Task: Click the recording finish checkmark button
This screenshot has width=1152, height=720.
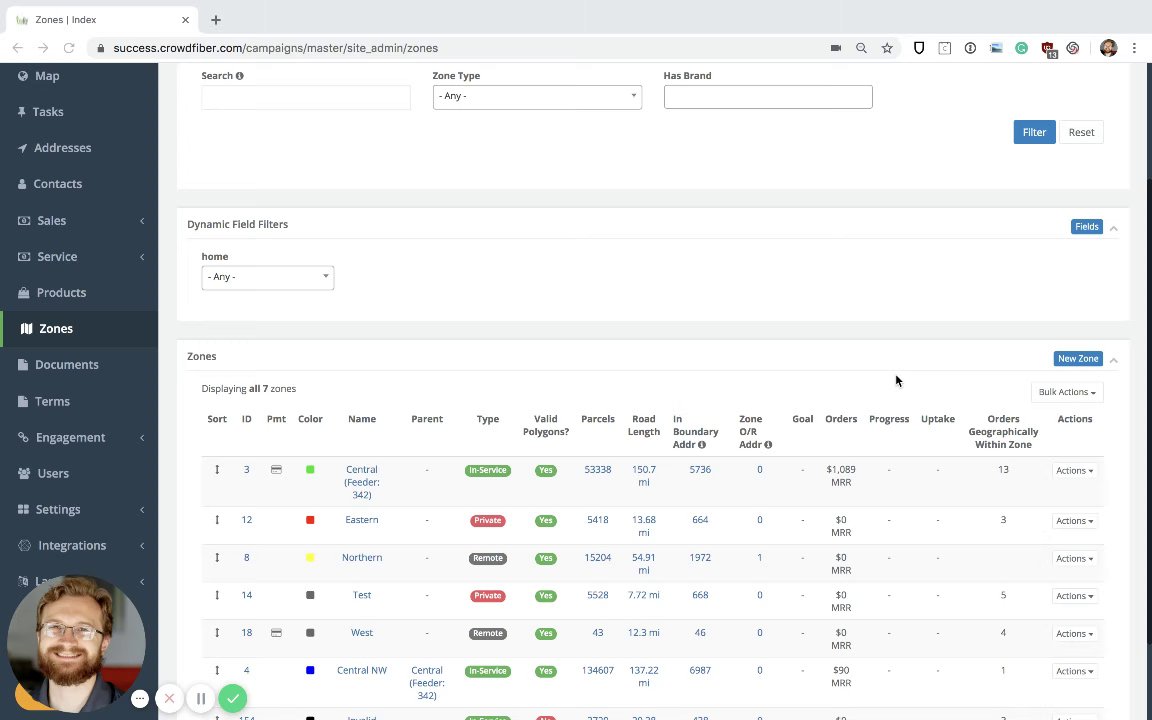Action: (233, 698)
